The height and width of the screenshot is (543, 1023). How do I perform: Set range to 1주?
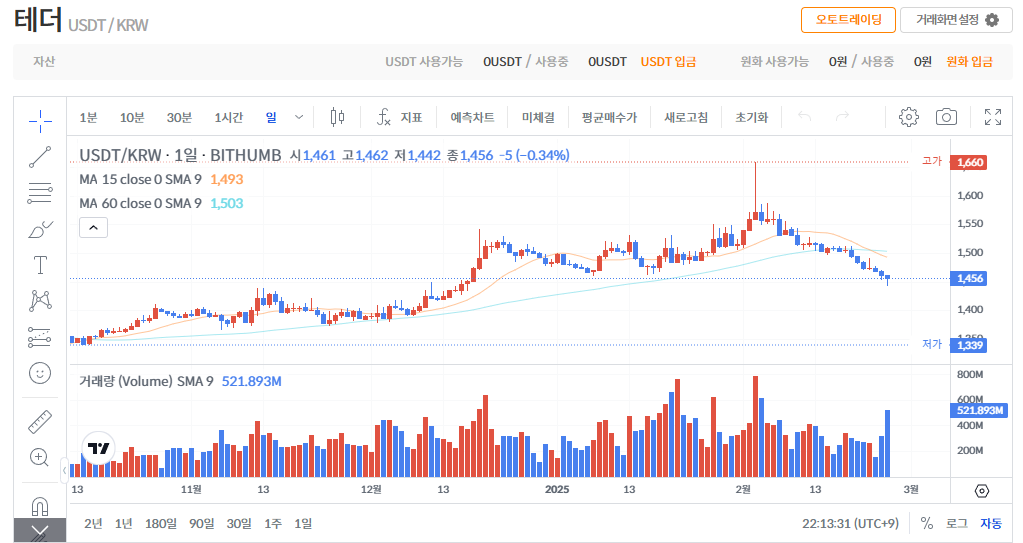pos(273,523)
